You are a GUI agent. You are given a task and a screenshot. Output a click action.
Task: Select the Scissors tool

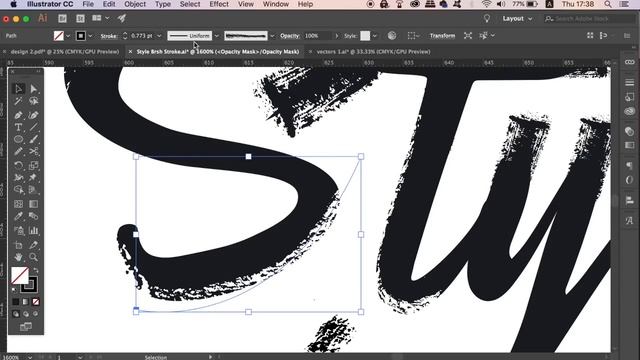point(33,151)
